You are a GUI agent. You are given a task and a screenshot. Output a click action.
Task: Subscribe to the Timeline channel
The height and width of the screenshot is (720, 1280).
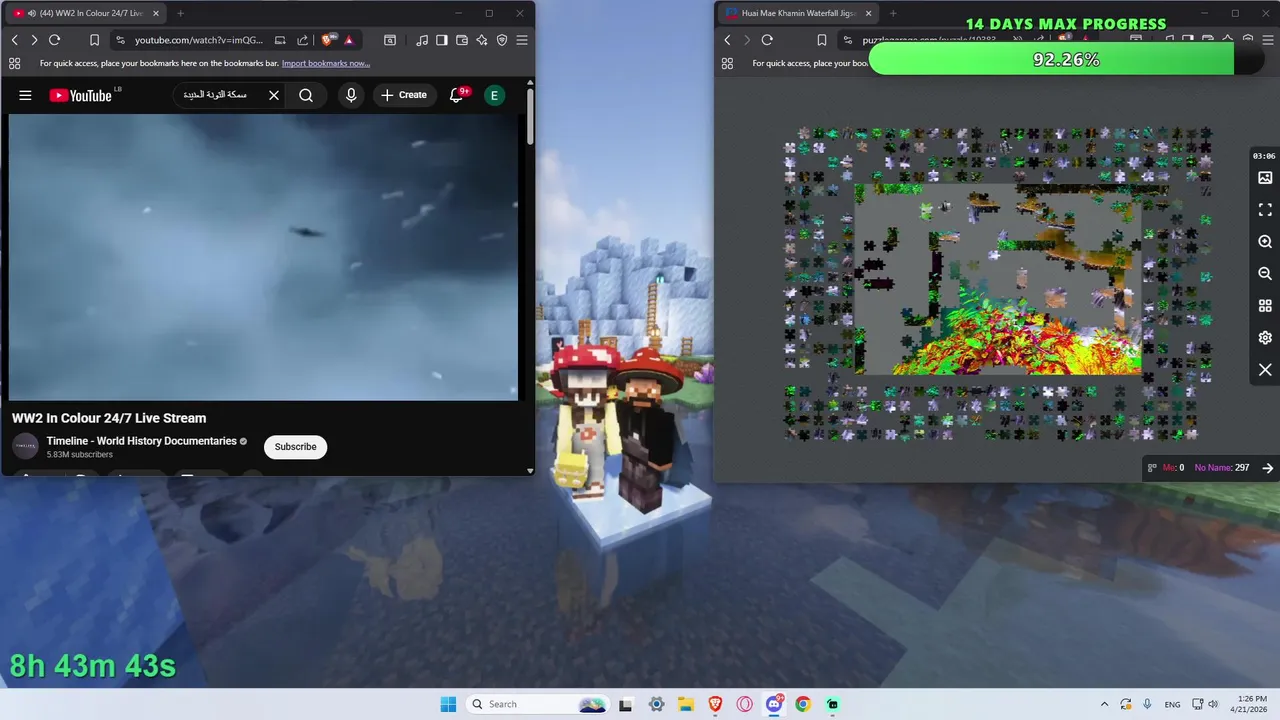[x=295, y=447]
